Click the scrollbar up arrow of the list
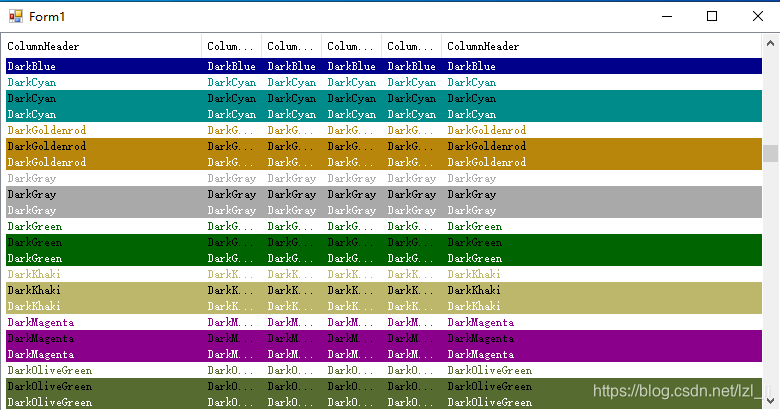Viewport: 780px width, 410px height. [771, 43]
